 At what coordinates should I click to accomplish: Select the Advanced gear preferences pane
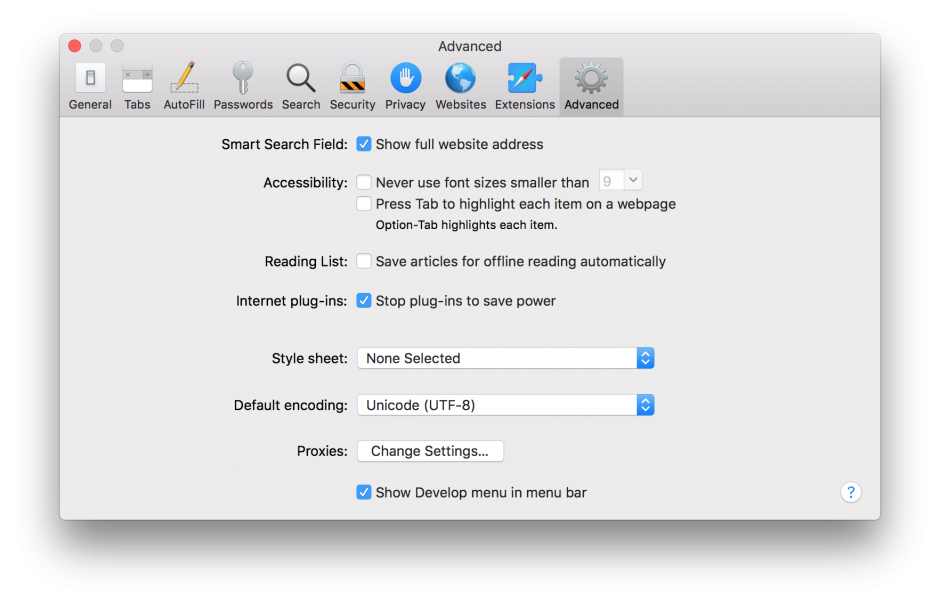click(x=591, y=86)
